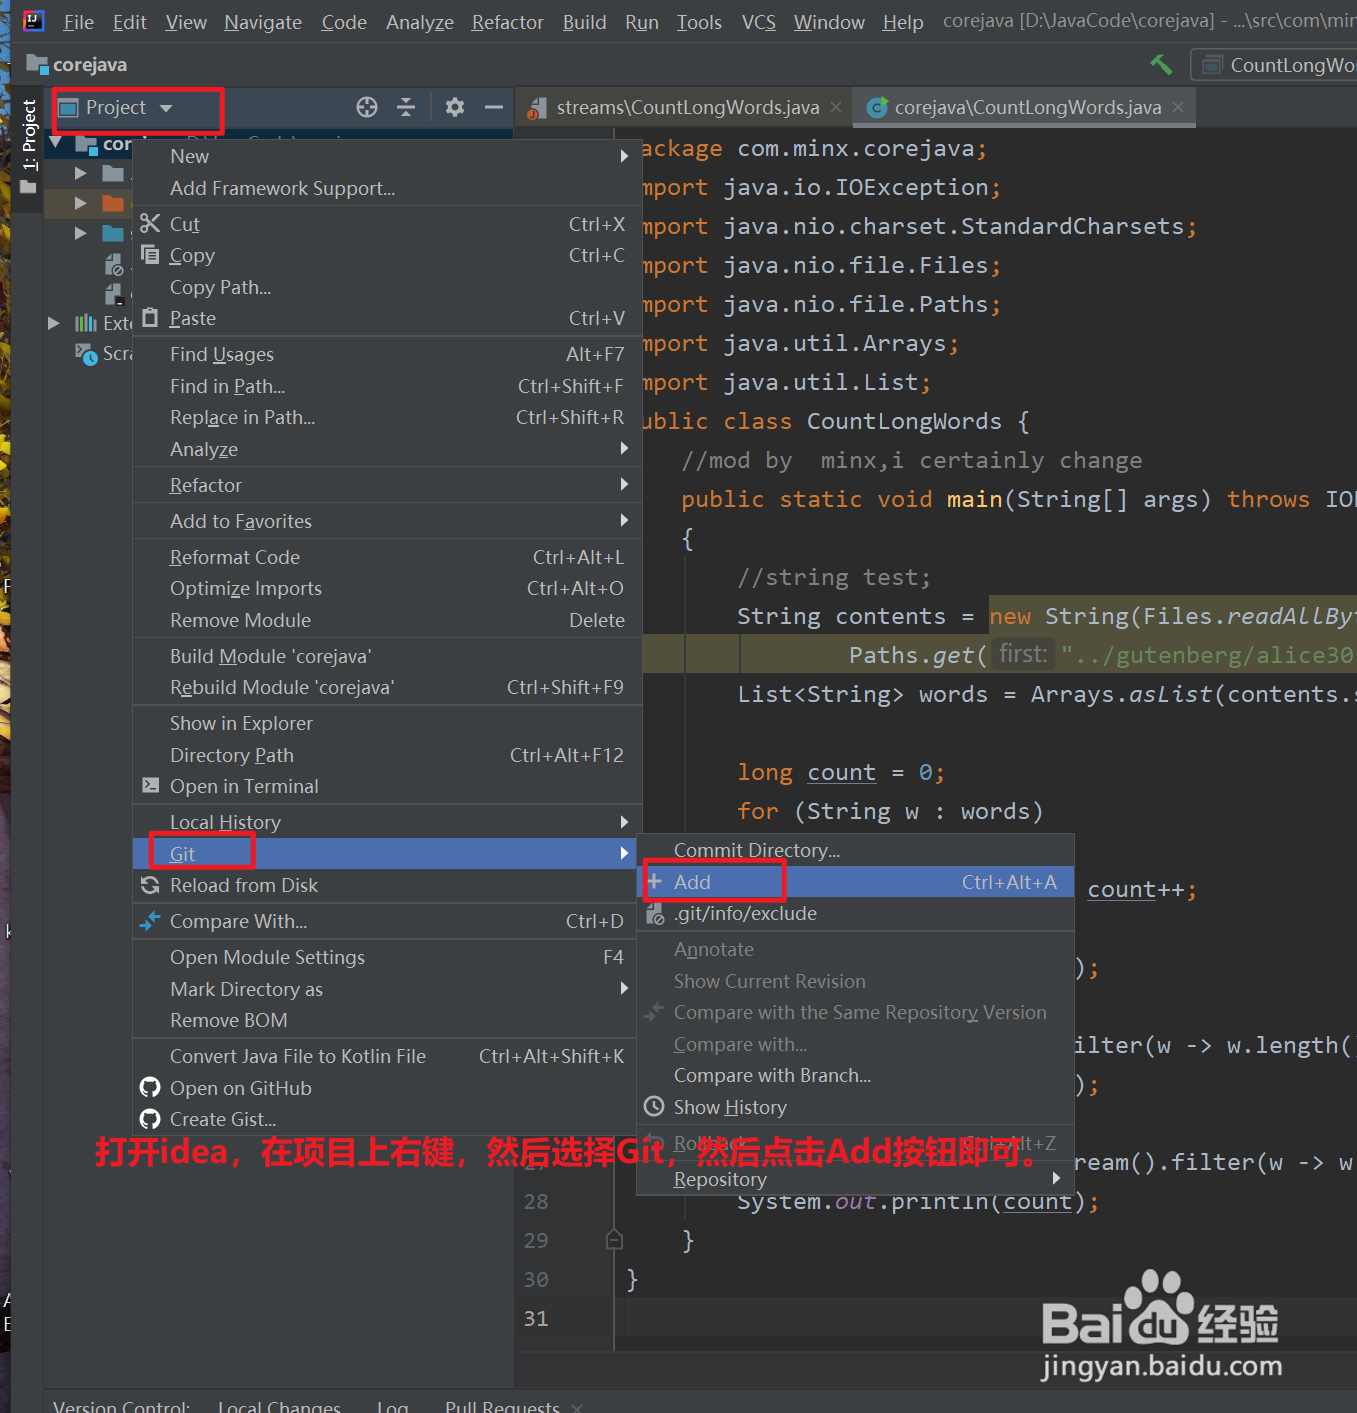Choose Cut from the context menu
Screen dimensions: 1357x1413
pyautogui.click(x=387, y=224)
